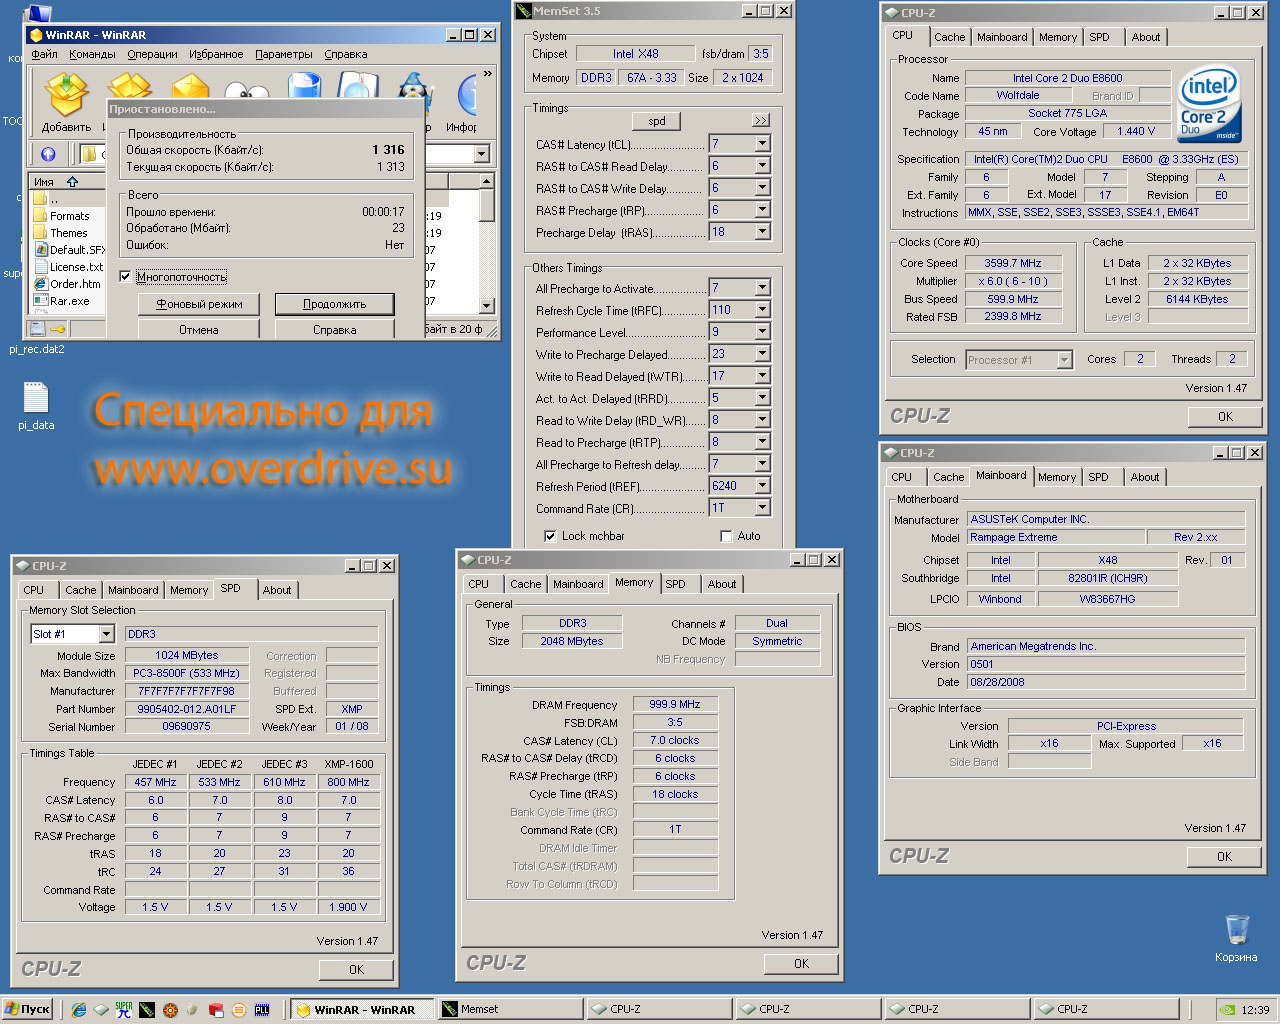Select the Formats folder icon in WinRAR
1280x1024 pixels.
click(40, 216)
